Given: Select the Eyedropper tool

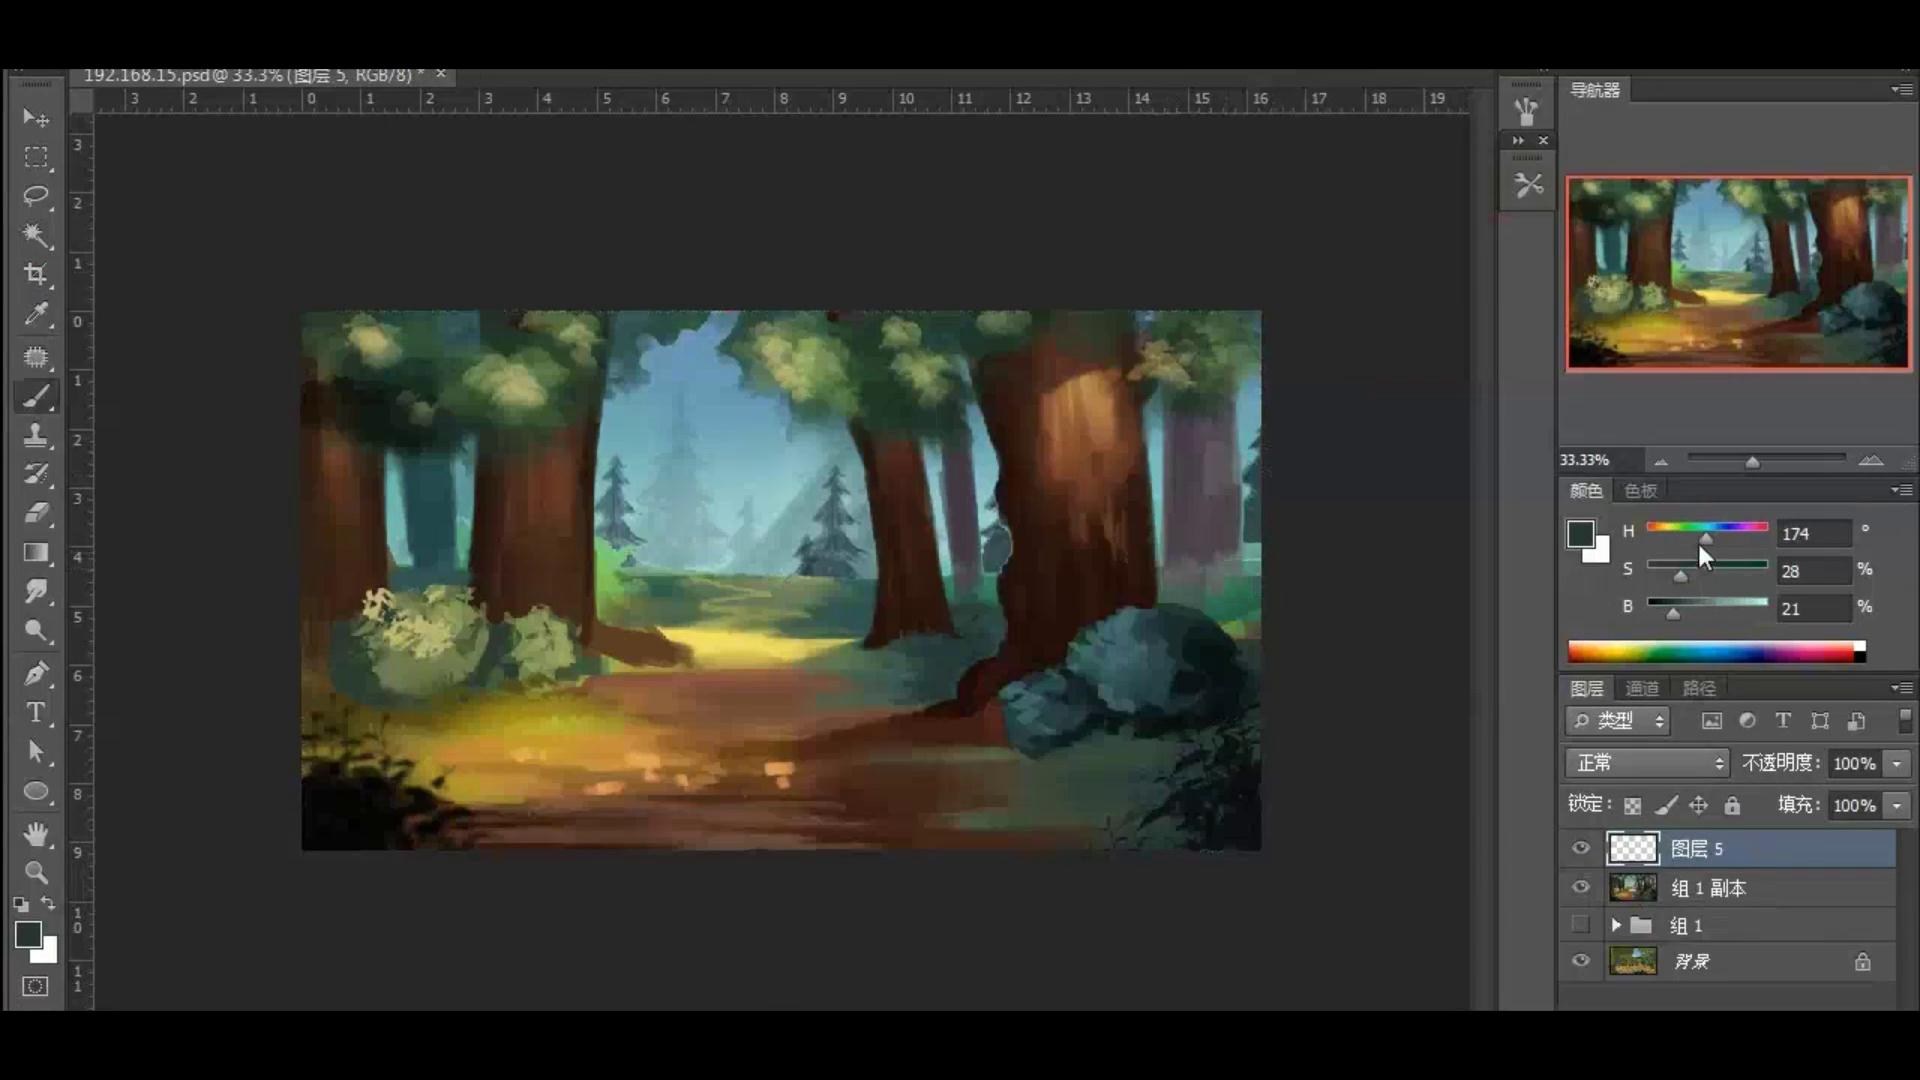Looking at the screenshot, I should (36, 314).
